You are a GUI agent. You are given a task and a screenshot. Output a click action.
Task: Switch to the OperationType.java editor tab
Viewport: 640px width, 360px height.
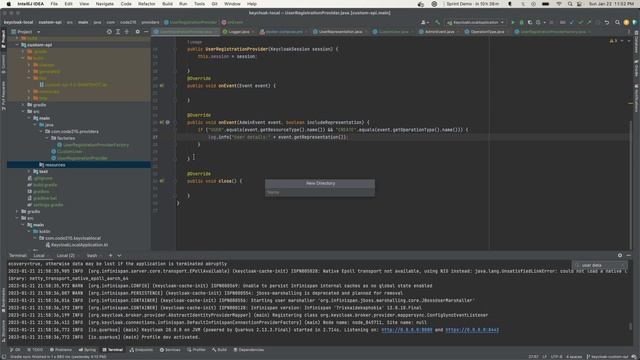click(487, 31)
